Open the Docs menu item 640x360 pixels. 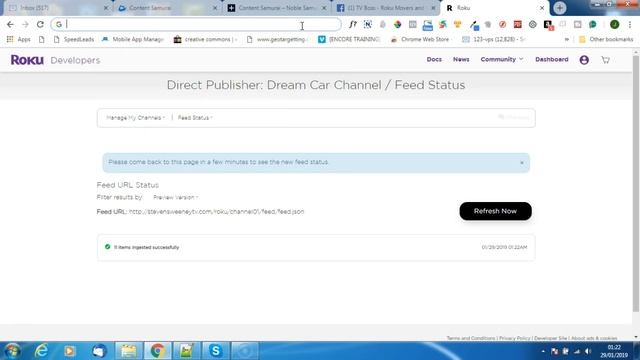click(x=434, y=60)
